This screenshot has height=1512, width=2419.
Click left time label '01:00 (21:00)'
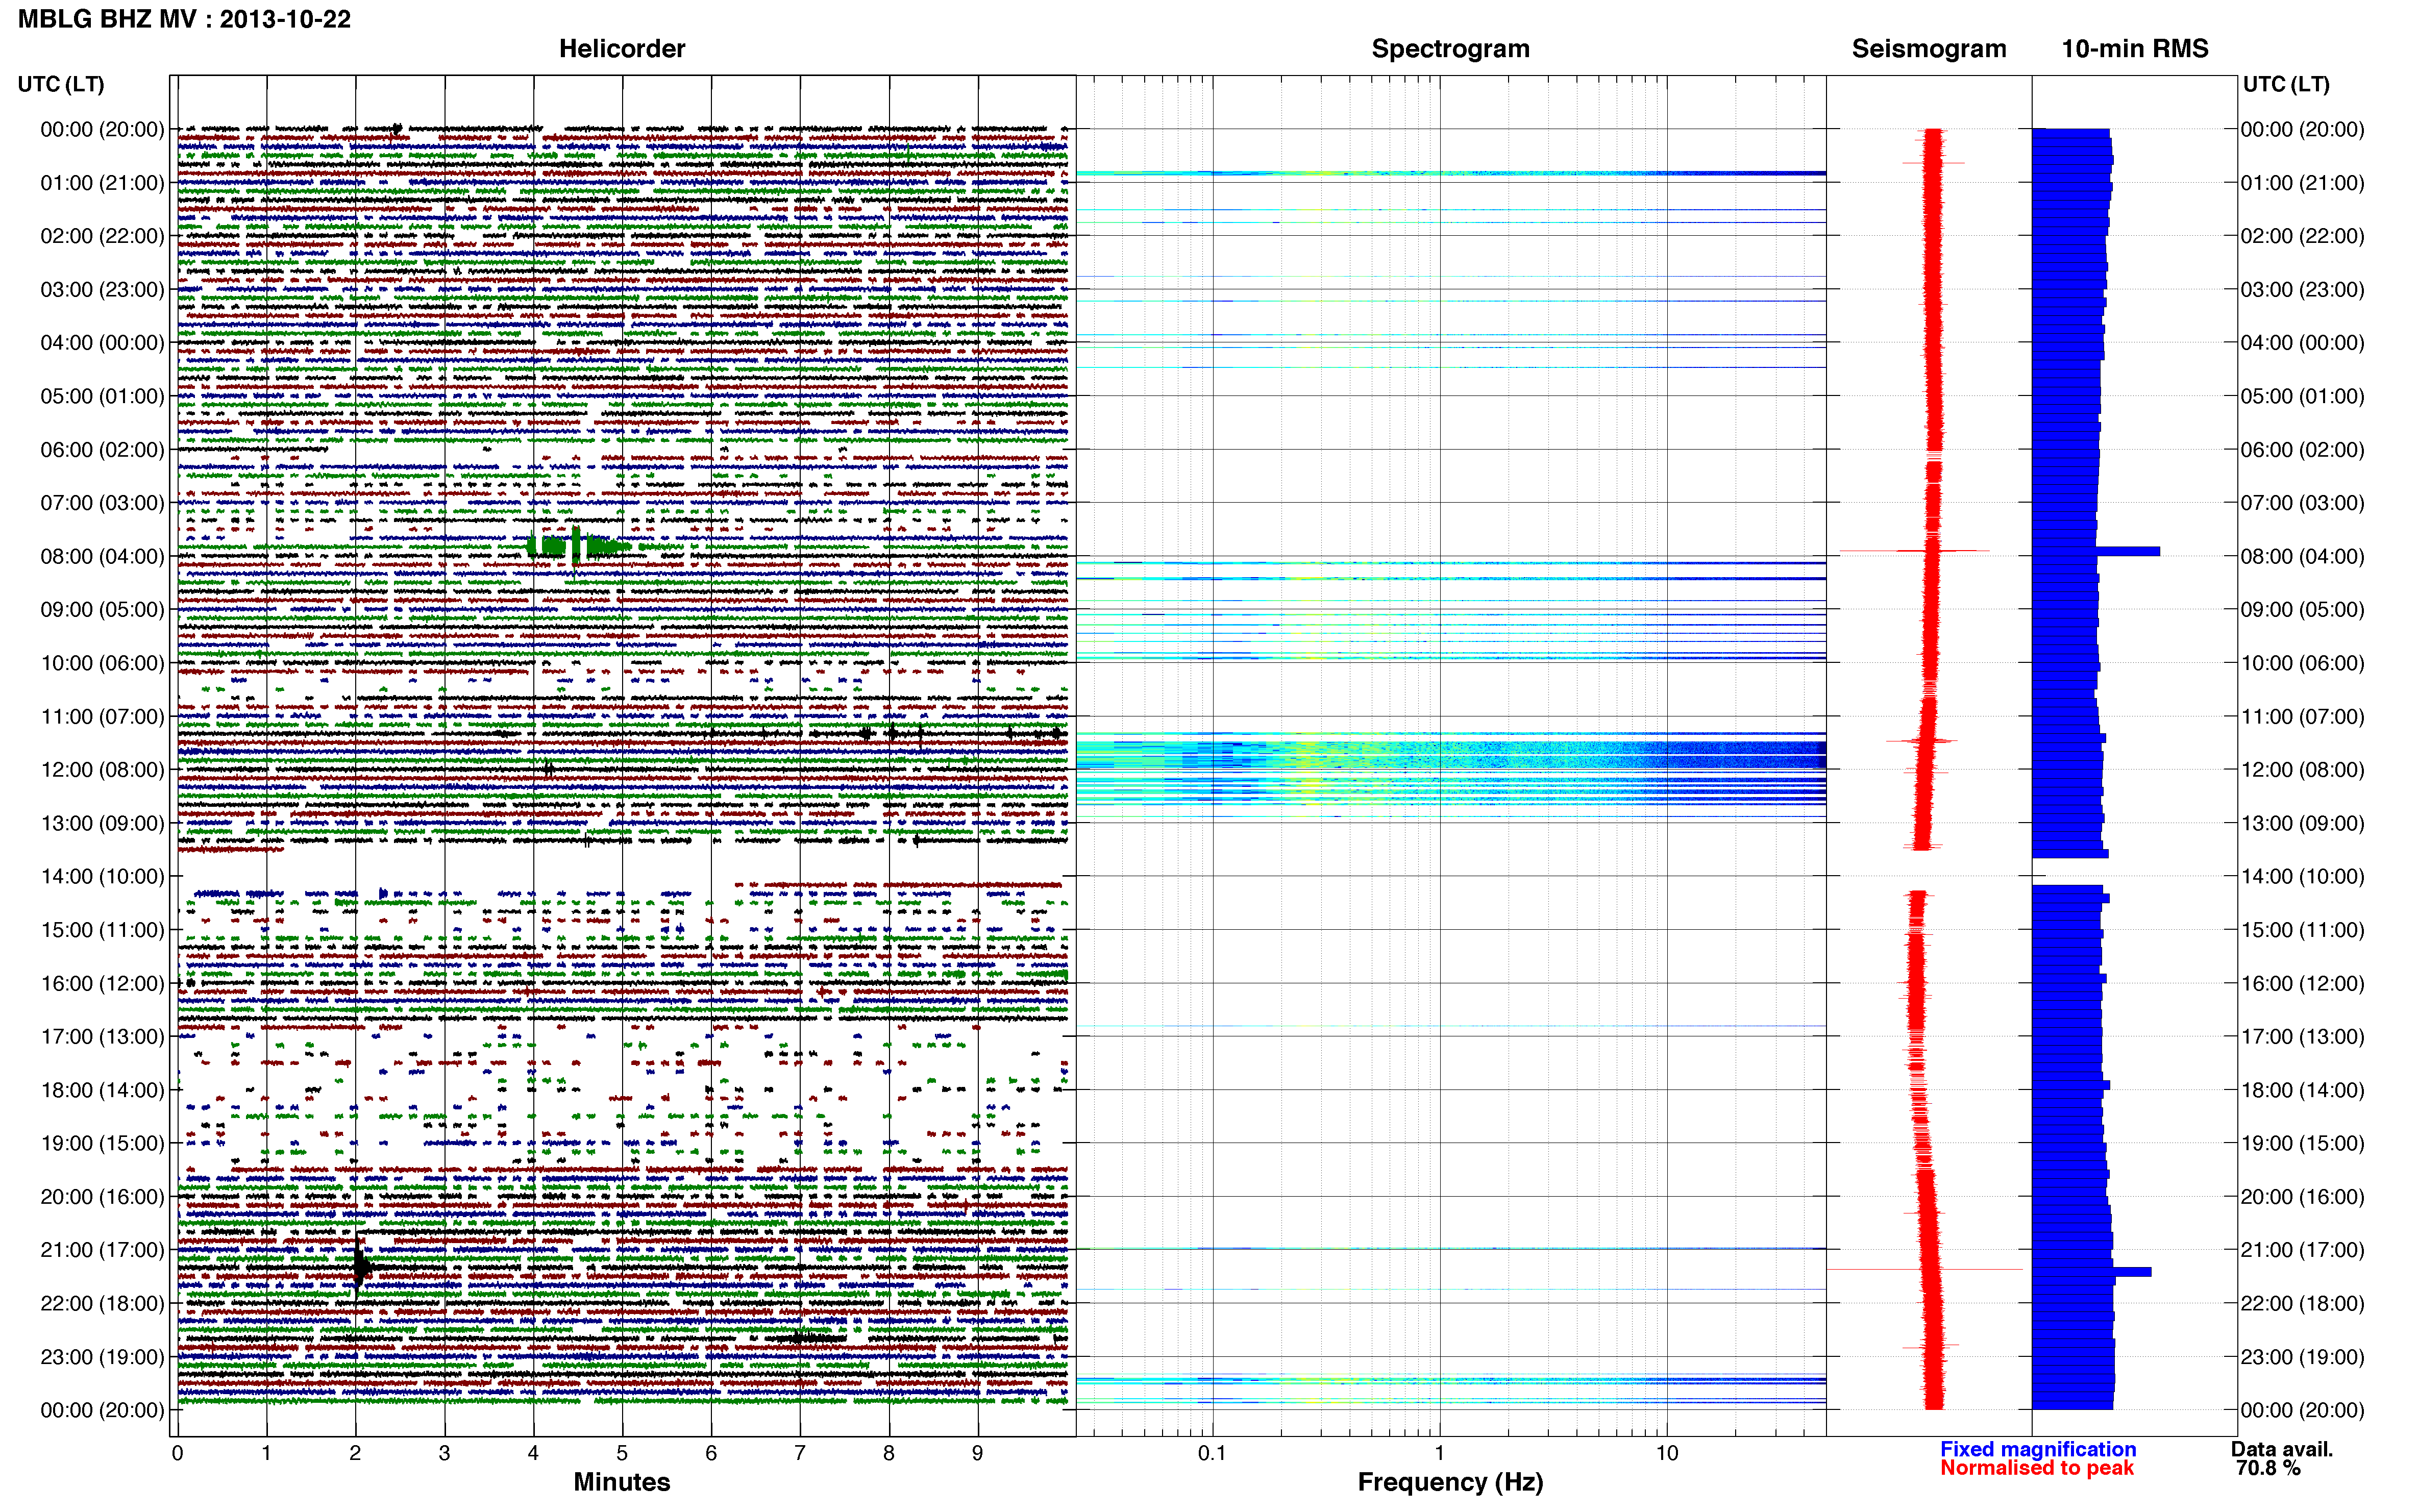coord(102,183)
